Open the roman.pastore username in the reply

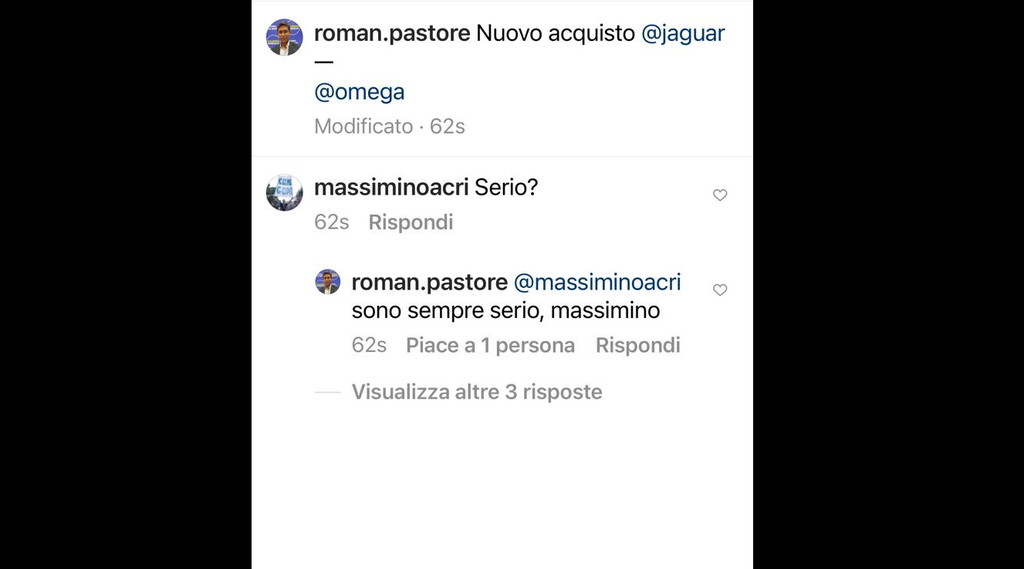coord(429,282)
